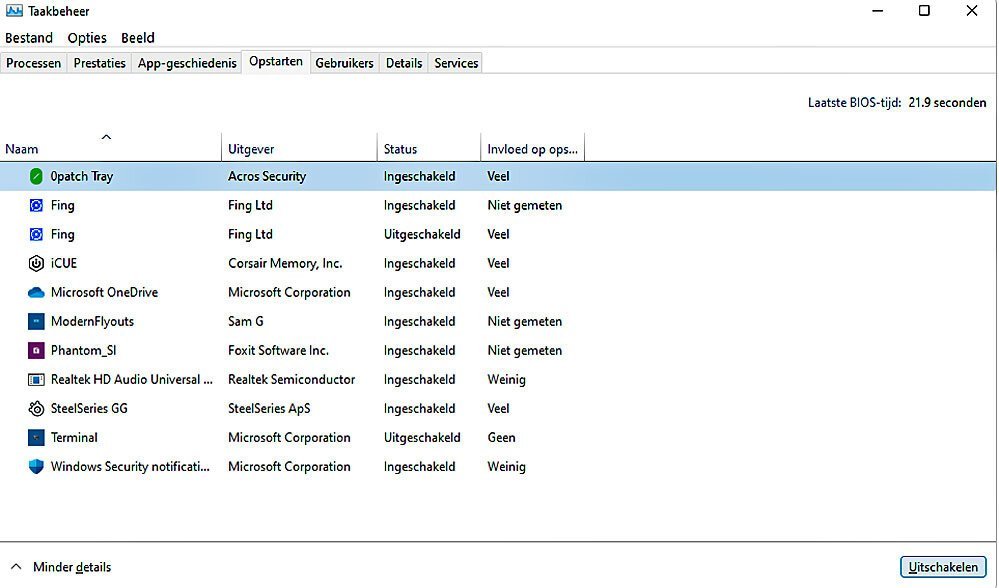The image size is (999, 588).
Task: Click the iCUE power icon
Action: (x=36, y=263)
